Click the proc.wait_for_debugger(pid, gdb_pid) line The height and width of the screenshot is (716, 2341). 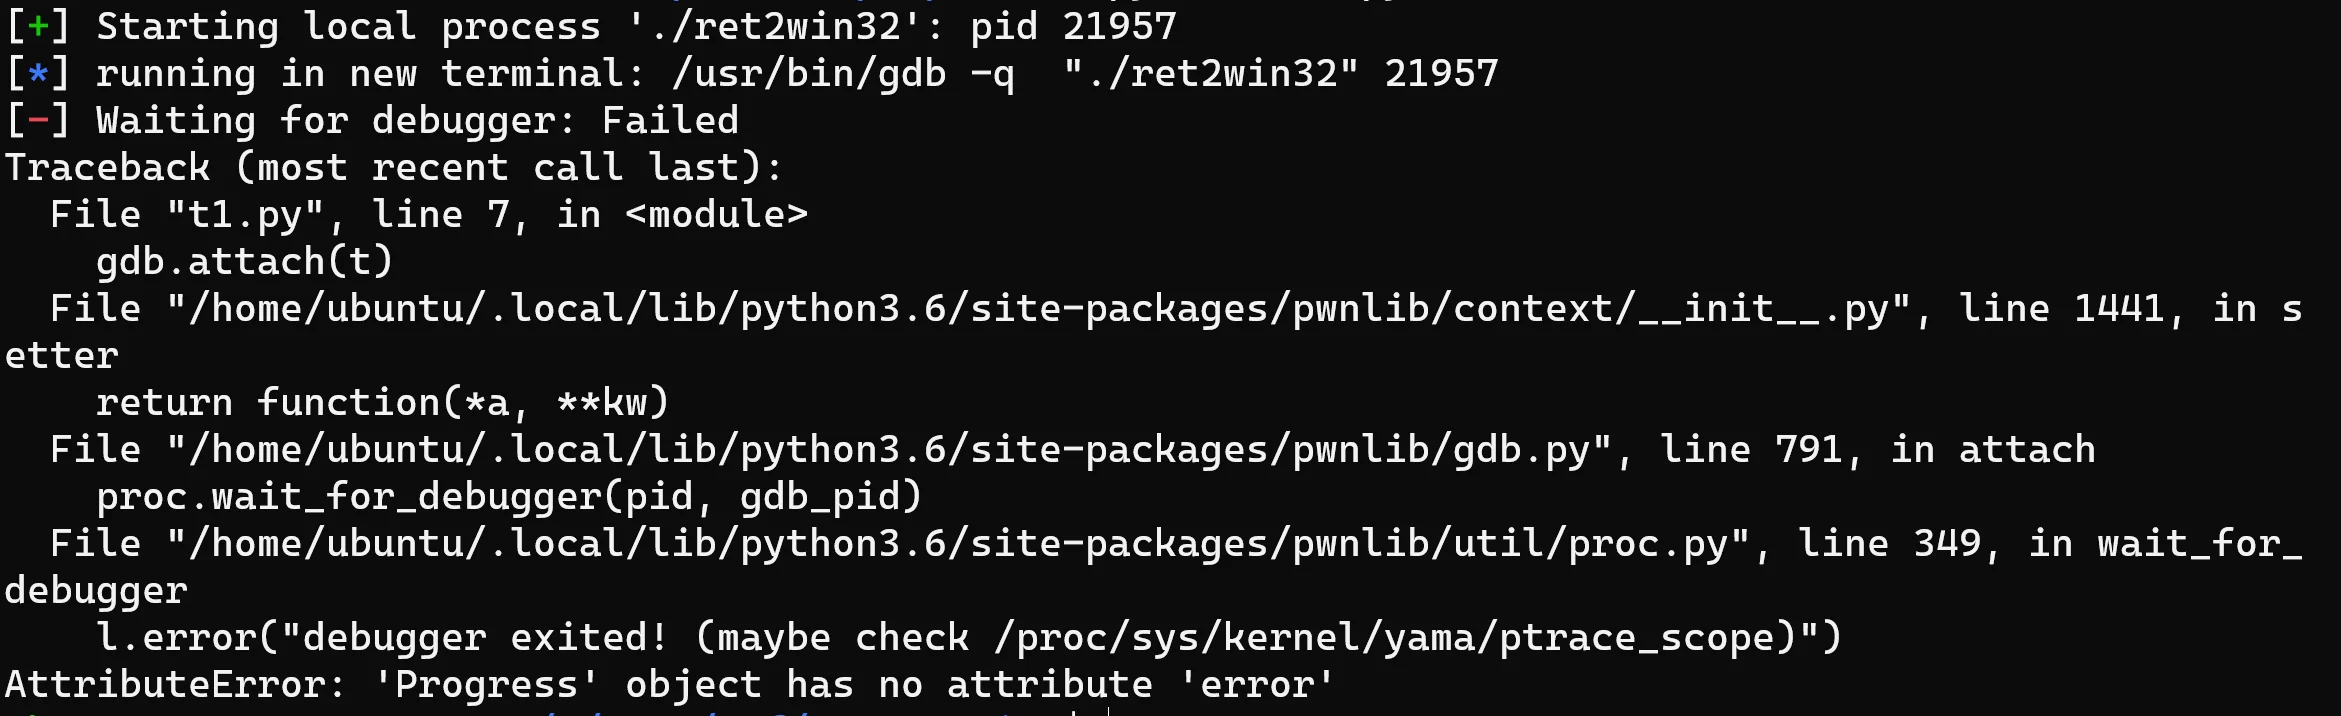509,497
